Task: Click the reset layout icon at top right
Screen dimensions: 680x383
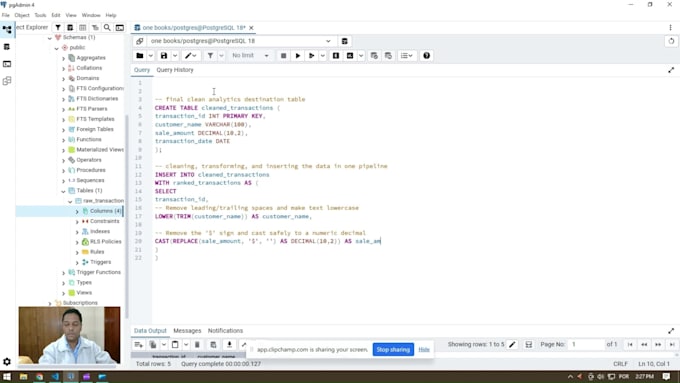Action: (x=671, y=41)
